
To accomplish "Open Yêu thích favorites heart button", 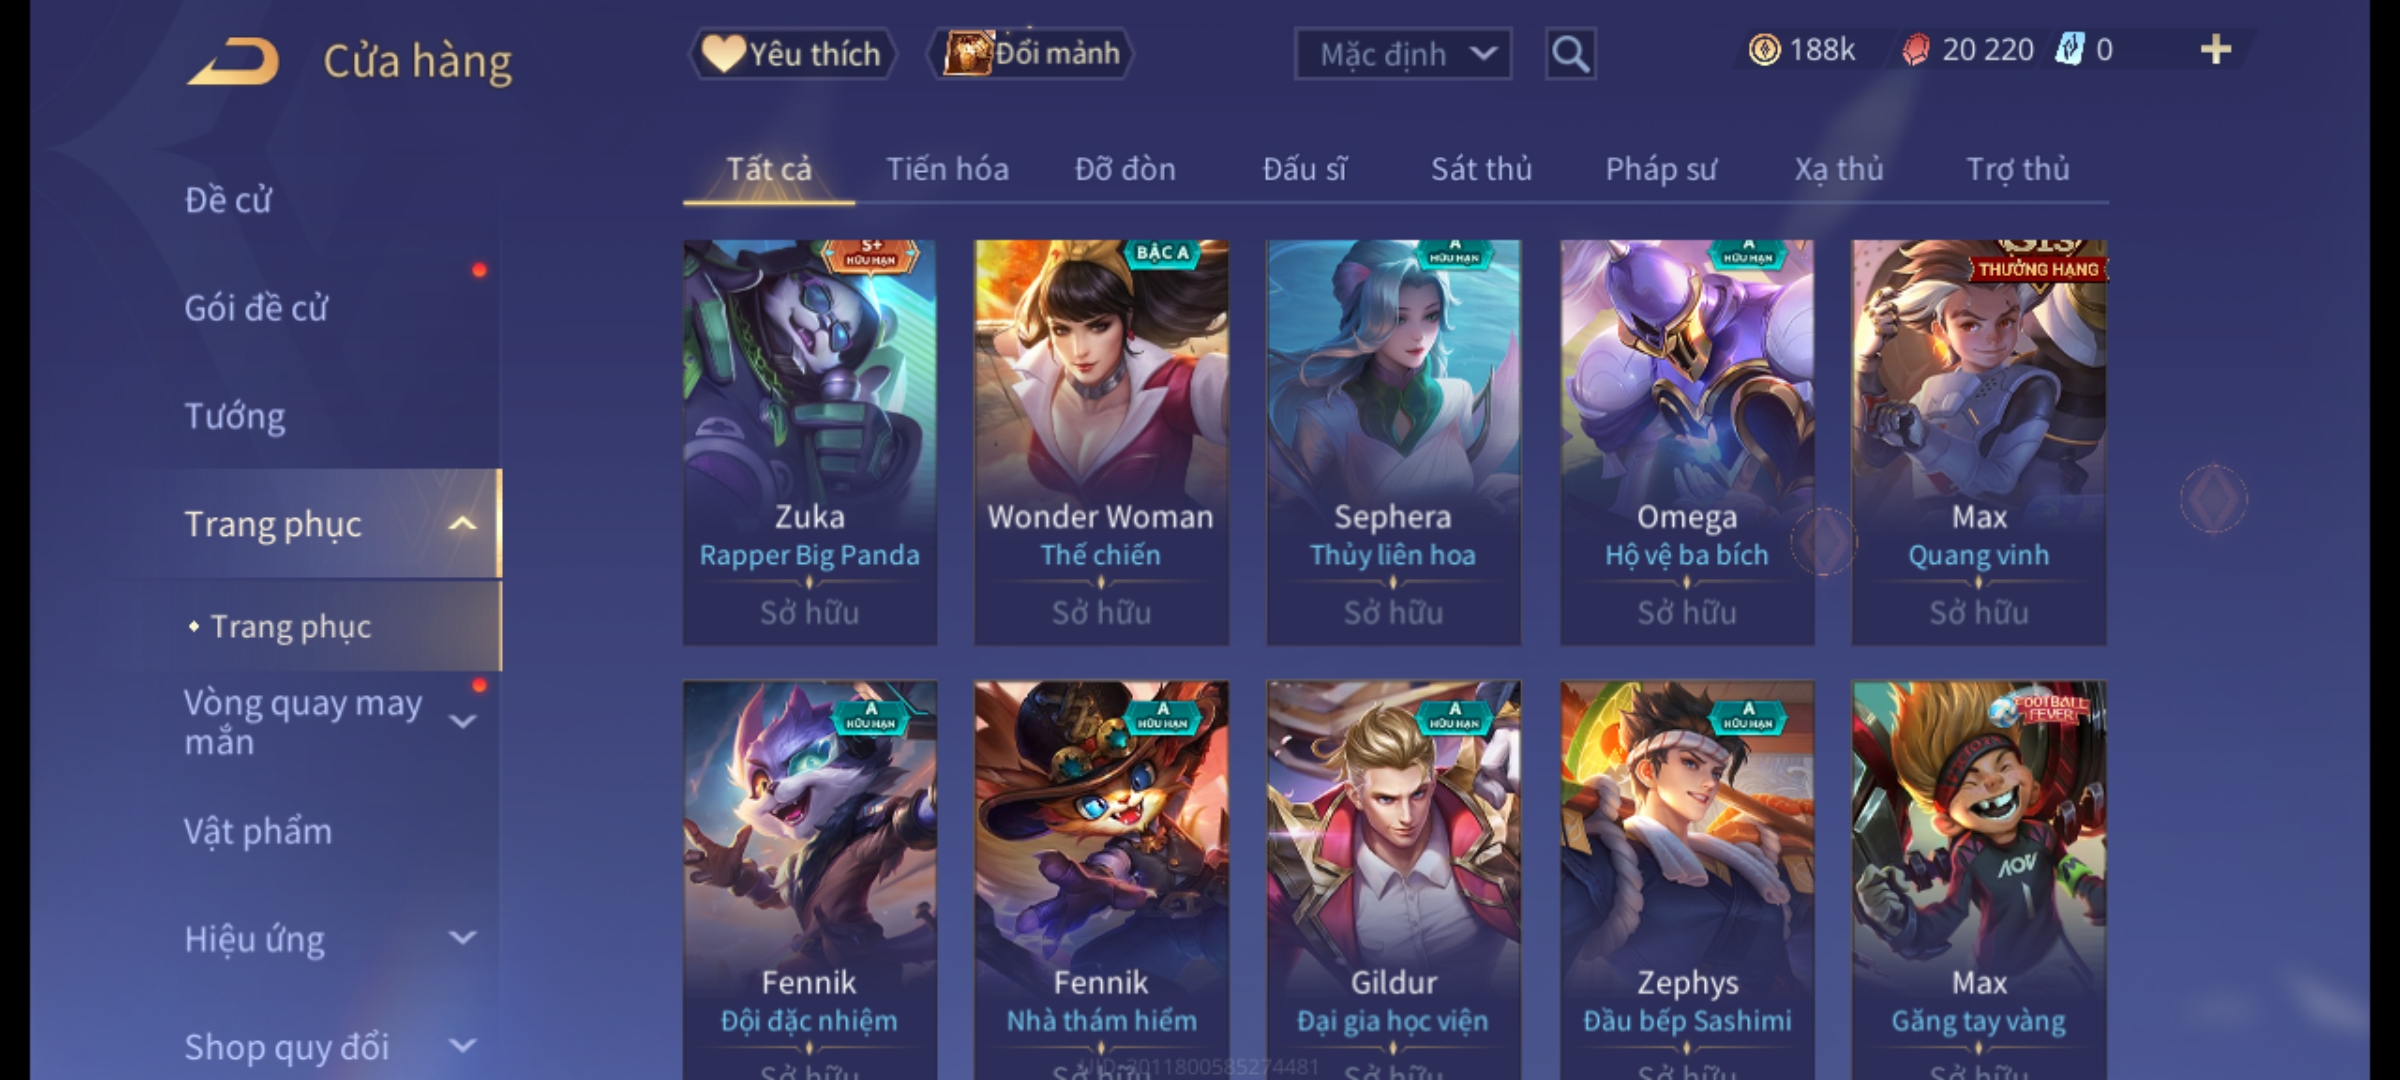I will click(x=792, y=53).
